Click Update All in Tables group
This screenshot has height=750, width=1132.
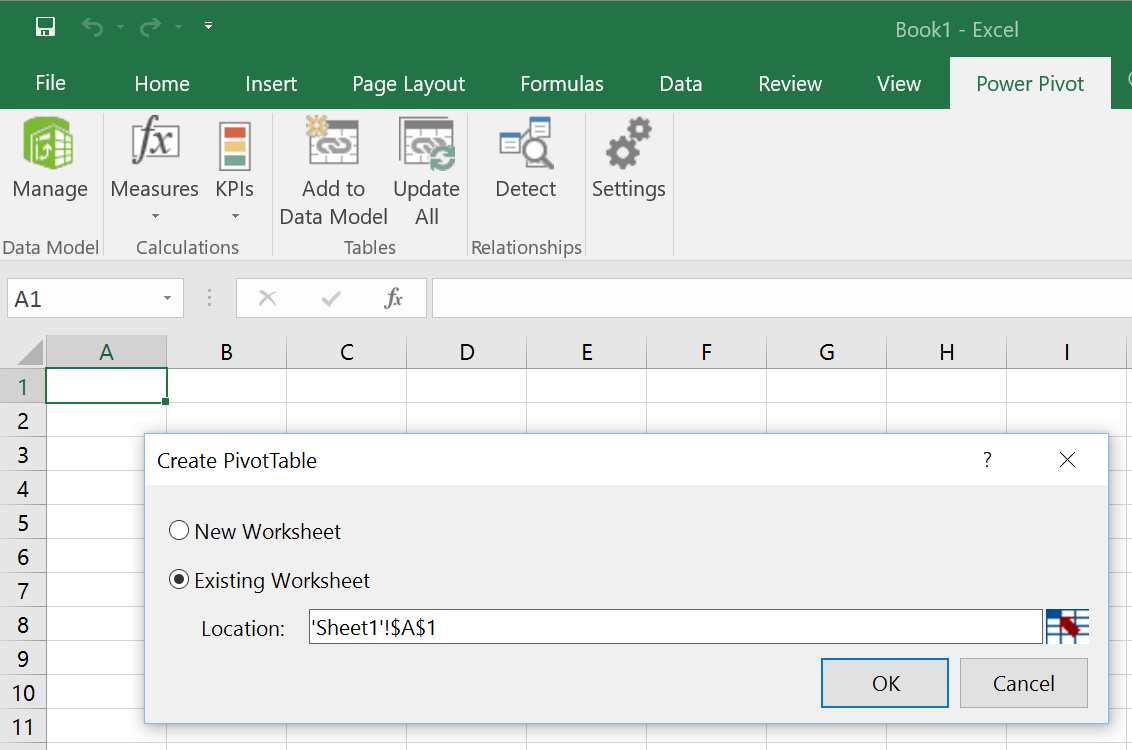426,160
